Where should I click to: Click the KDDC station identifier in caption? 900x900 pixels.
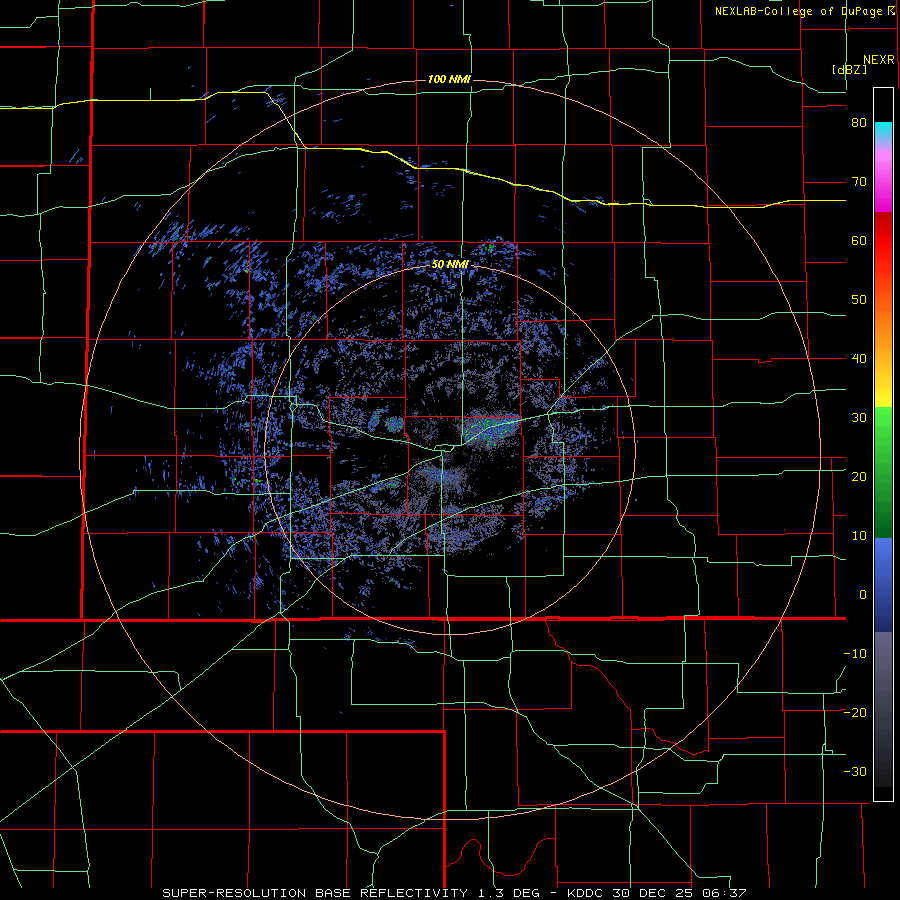[x=585, y=893]
